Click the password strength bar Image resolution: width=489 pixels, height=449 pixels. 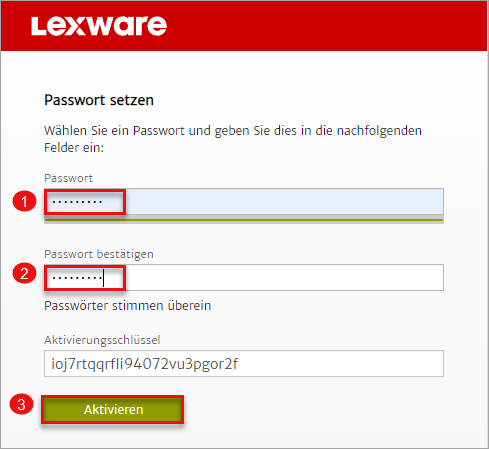pyautogui.click(x=244, y=220)
